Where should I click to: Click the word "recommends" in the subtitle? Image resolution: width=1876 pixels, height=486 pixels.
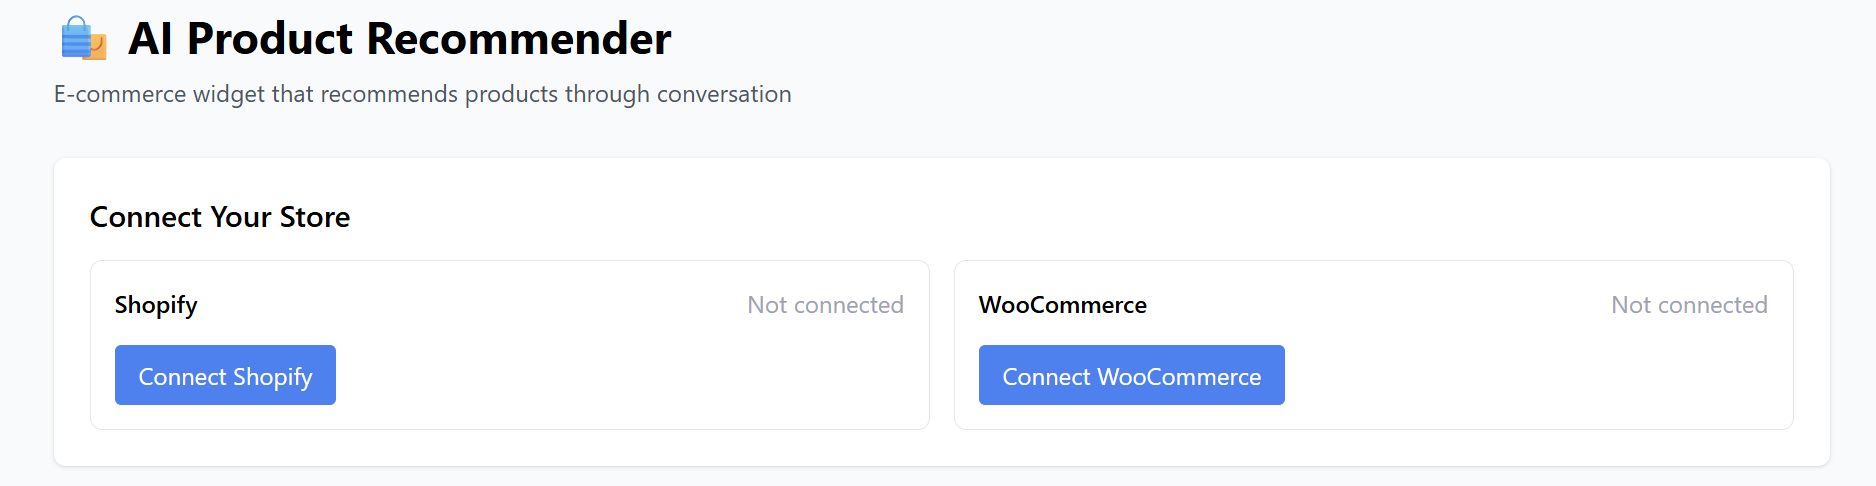pyautogui.click(x=389, y=94)
